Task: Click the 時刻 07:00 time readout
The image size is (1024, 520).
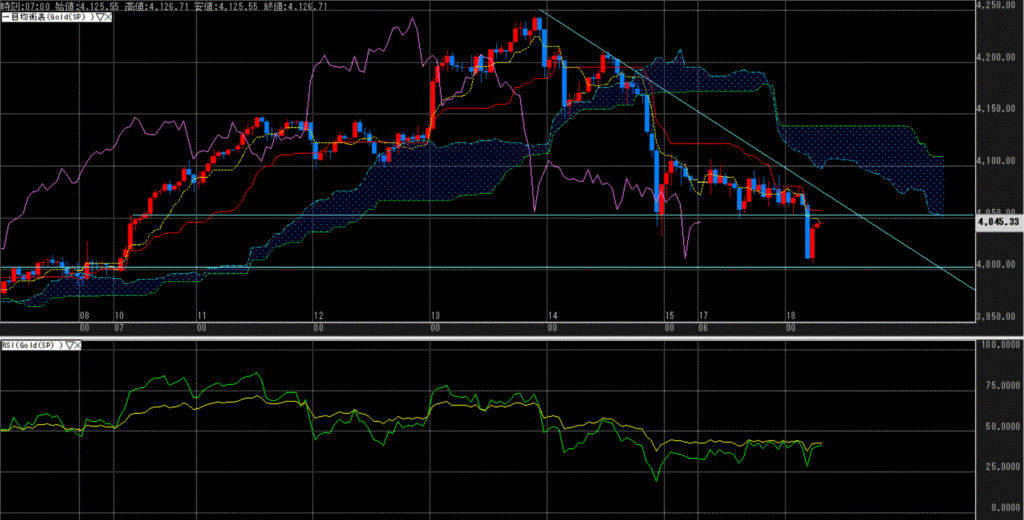Action: (25, 5)
